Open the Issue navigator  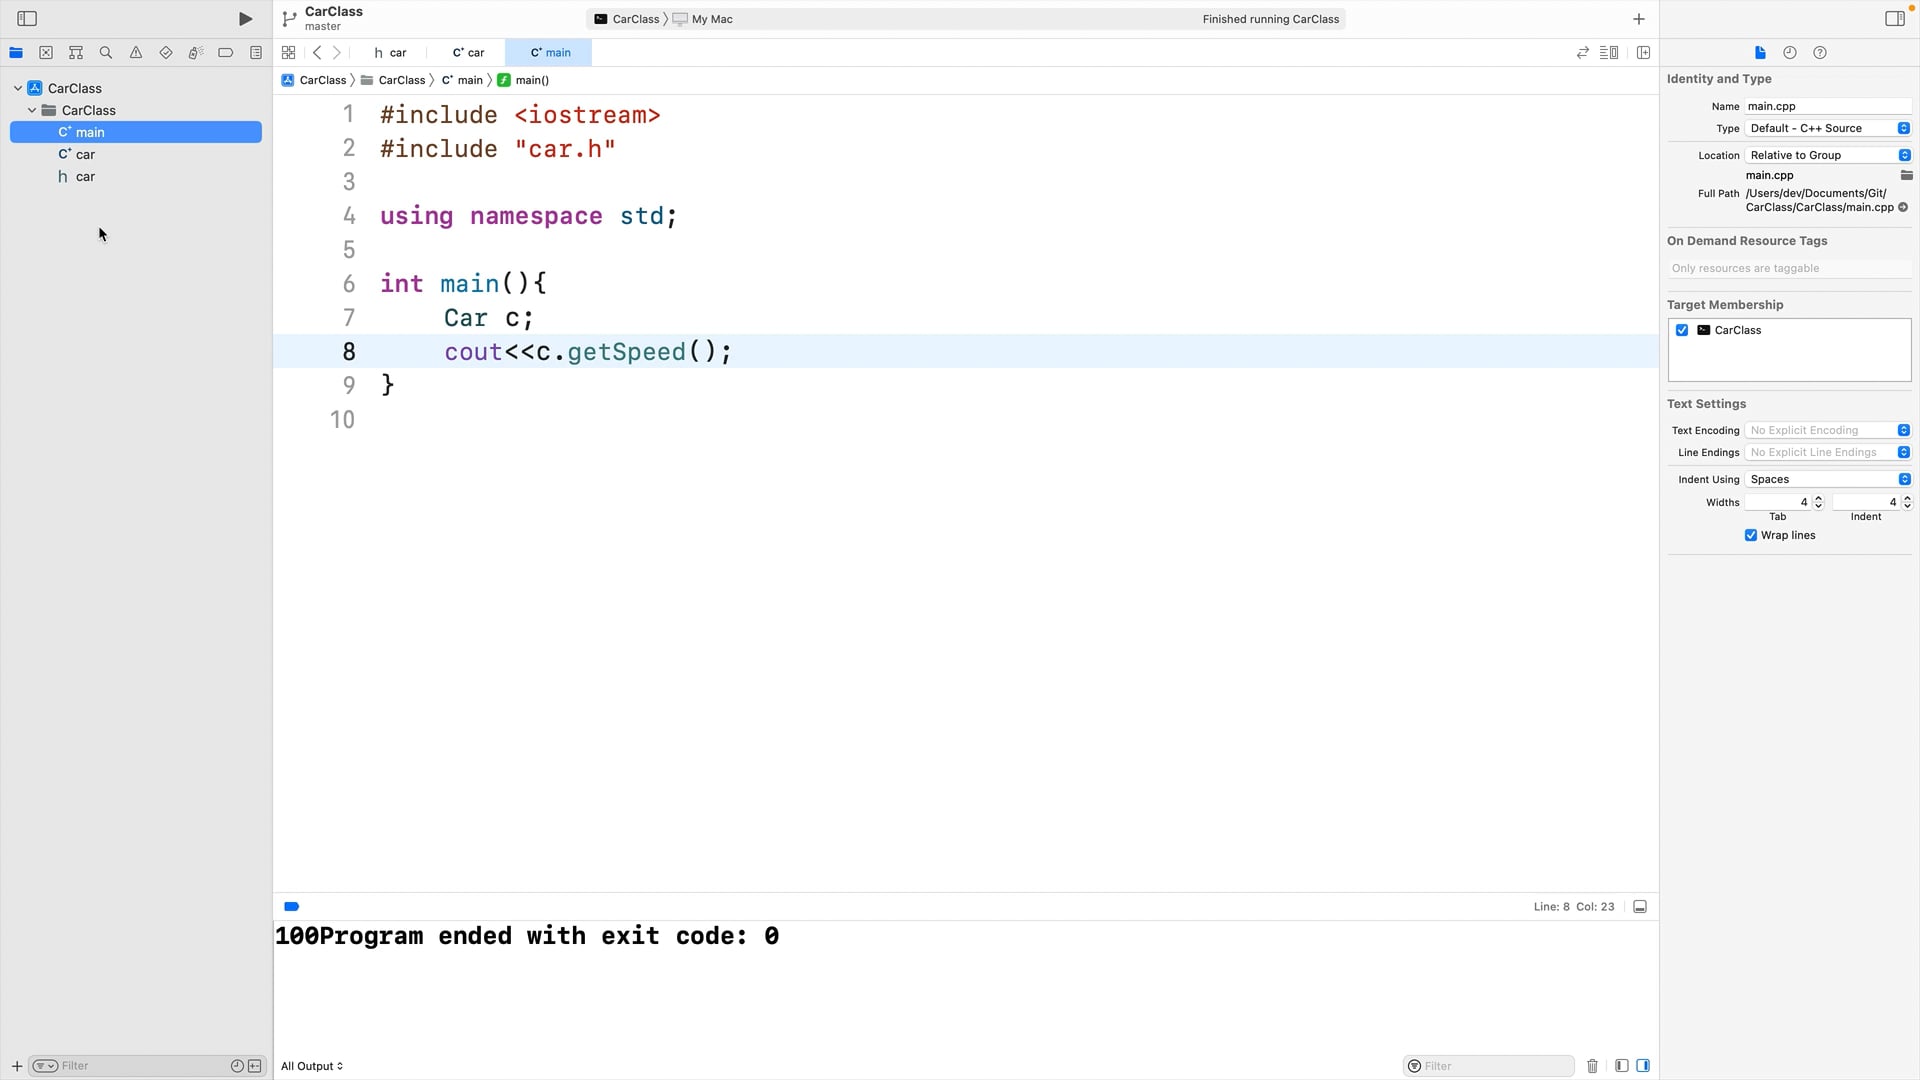tap(136, 53)
